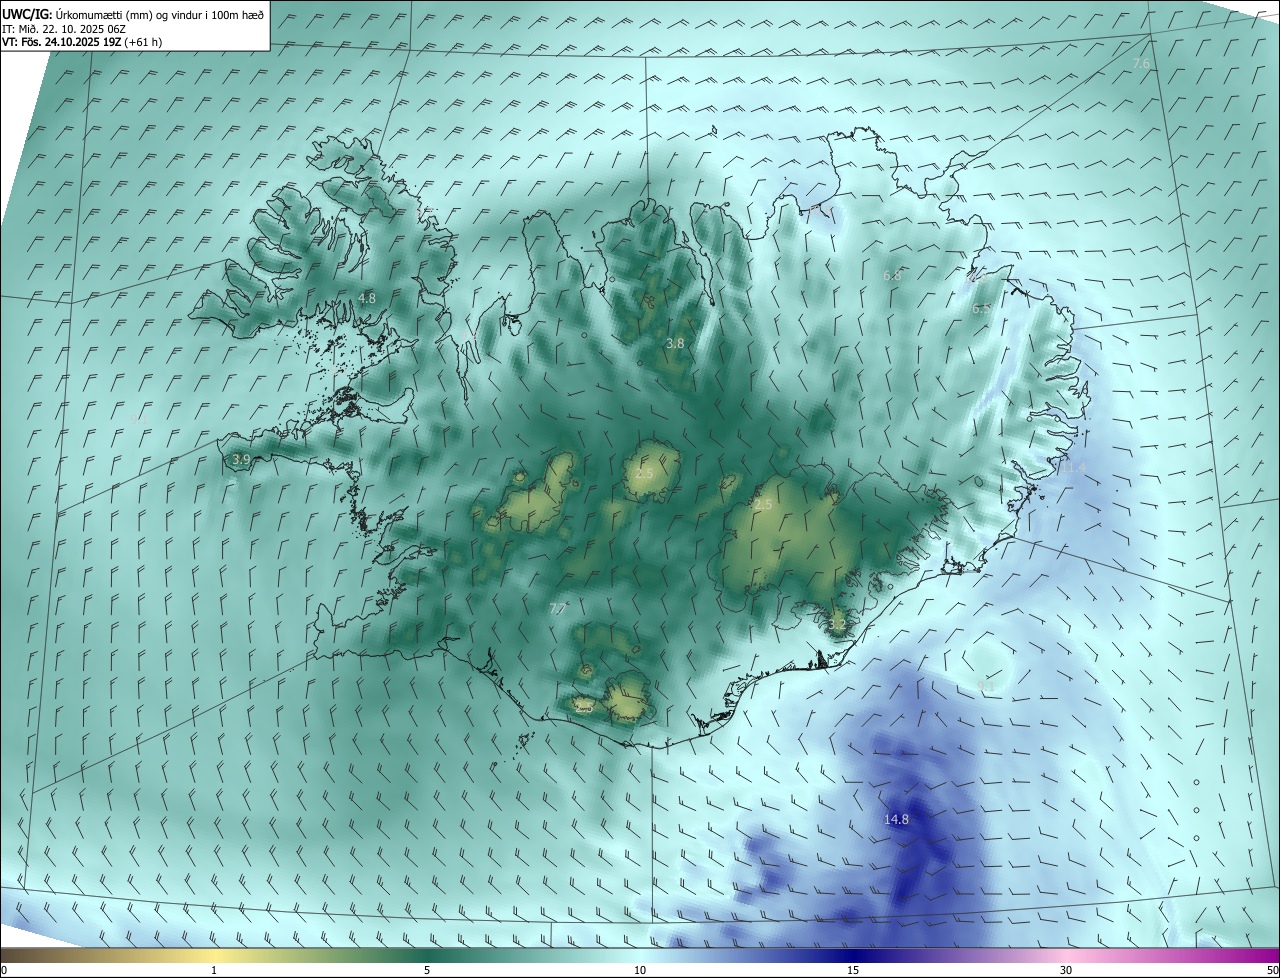The height and width of the screenshot is (978, 1280).
Task: Click the 6.8 value label
Action: [x=892, y=275]
